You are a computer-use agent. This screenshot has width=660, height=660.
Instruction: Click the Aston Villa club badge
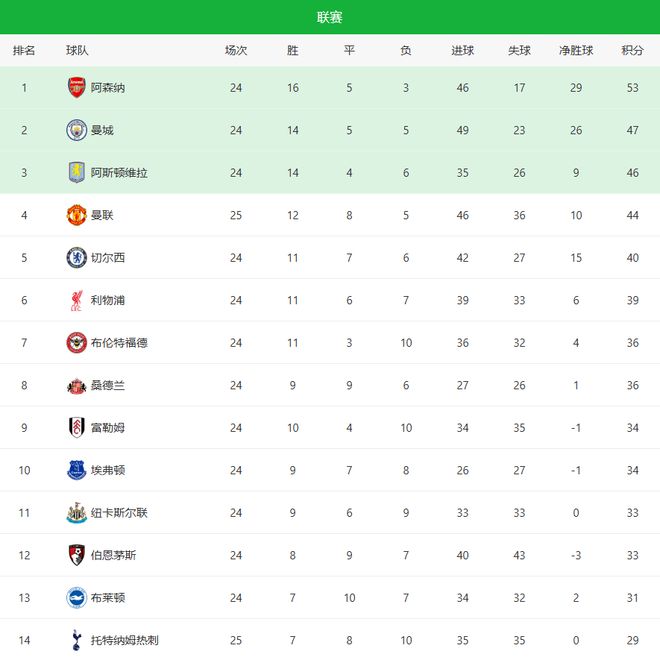click(x=77, y=173)
